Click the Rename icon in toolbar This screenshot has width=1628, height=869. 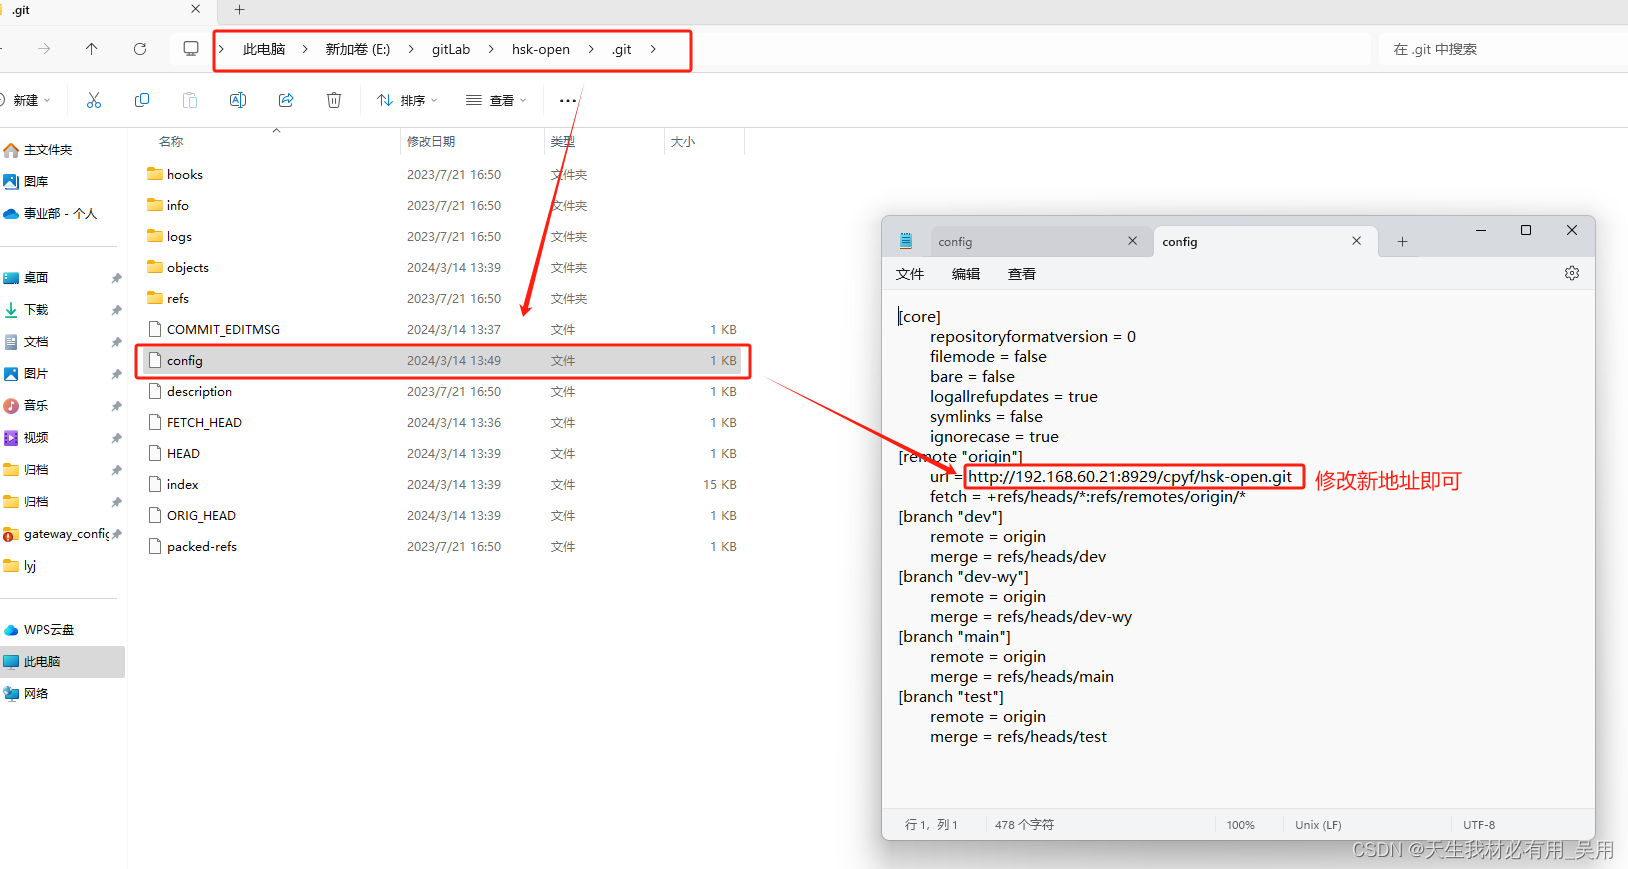pos(238,100)
